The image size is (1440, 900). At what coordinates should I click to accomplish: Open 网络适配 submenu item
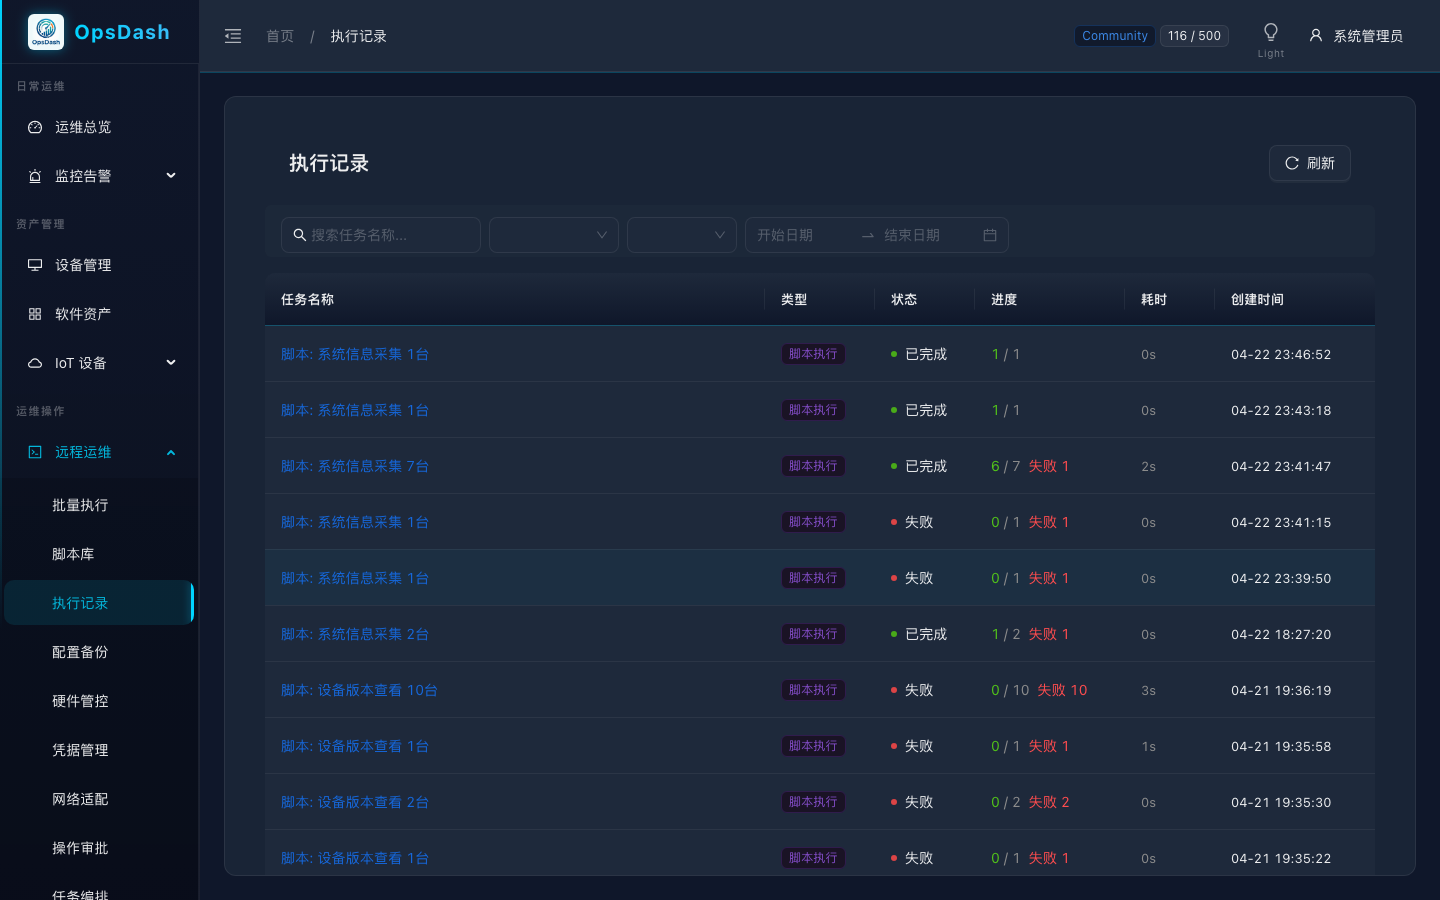coord(99,799)
